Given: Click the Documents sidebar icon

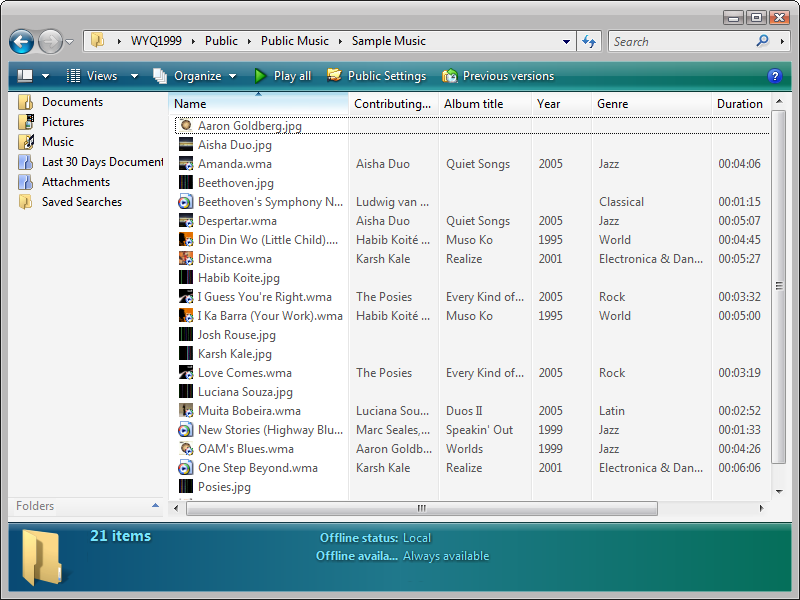Looking at the screenshot, I should click(x=25, y=101).
